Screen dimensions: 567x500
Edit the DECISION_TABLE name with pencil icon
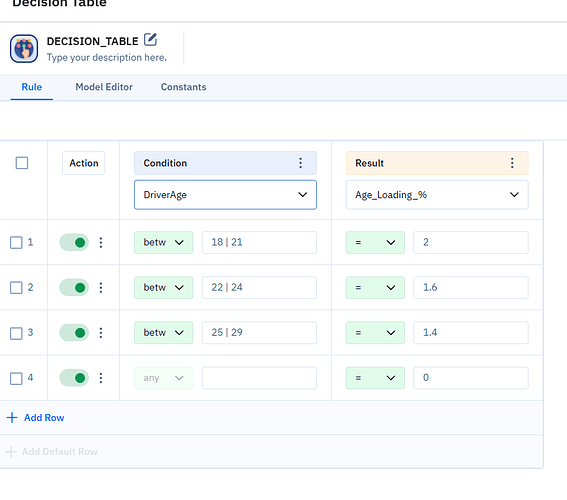tap(150, 40)
